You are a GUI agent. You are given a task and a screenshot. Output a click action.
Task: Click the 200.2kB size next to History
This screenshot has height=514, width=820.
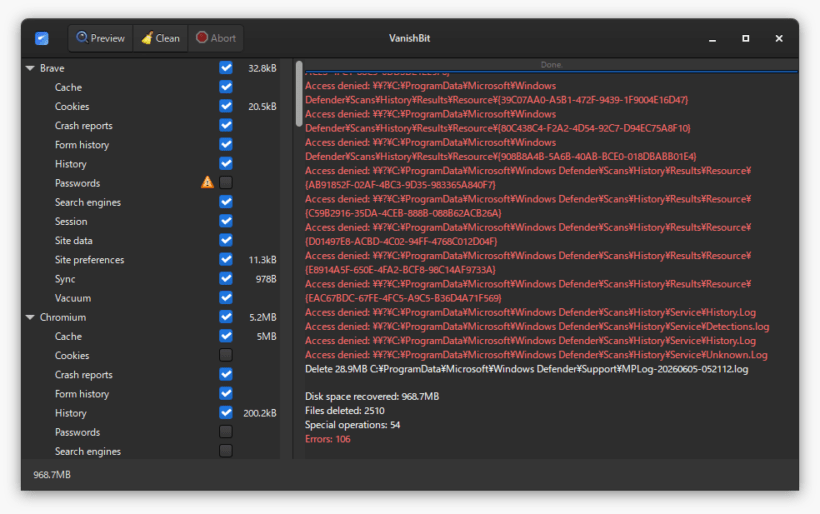tap(260, 413)
